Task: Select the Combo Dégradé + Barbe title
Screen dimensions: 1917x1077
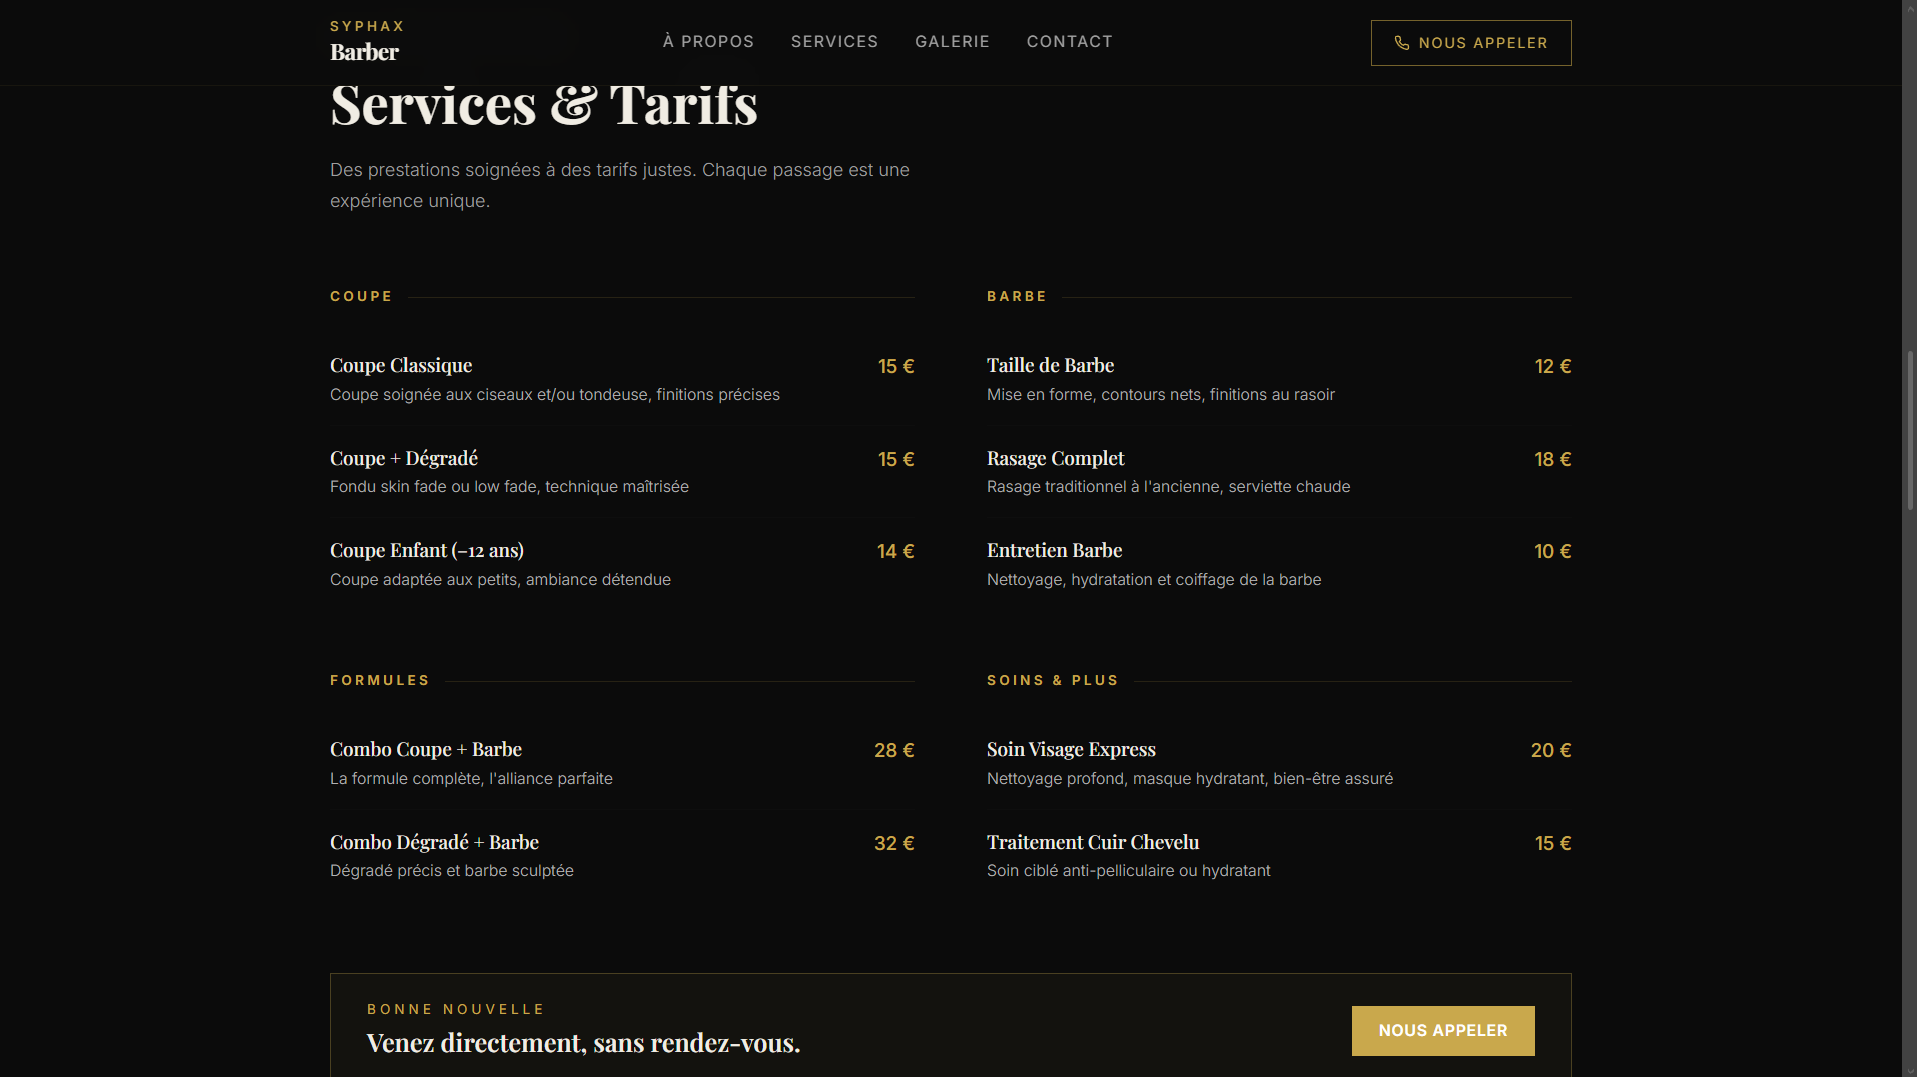Action: pyautogui.click(x=434, y=843)
